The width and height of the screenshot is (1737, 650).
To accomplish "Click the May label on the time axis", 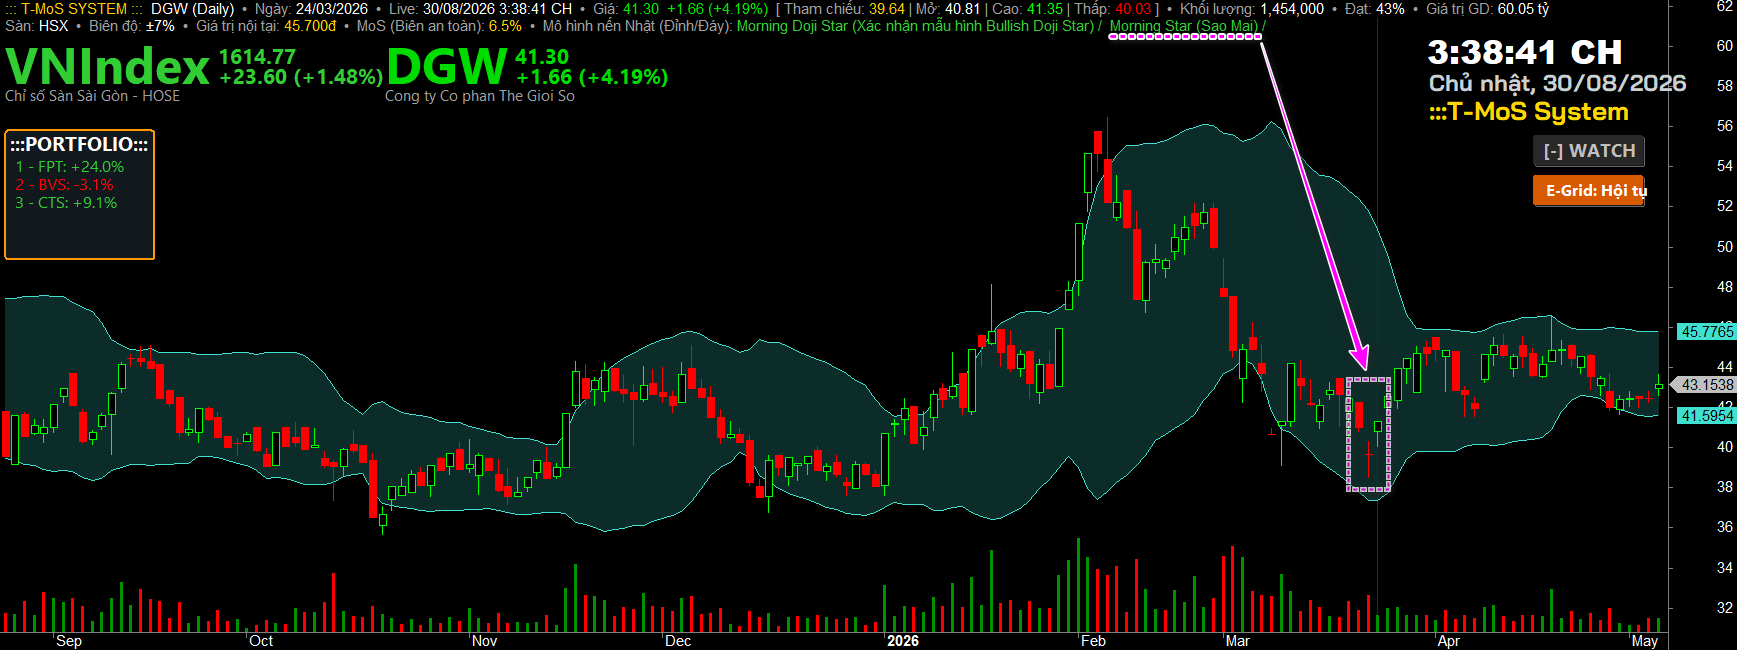I will [x=1645, y=641].
